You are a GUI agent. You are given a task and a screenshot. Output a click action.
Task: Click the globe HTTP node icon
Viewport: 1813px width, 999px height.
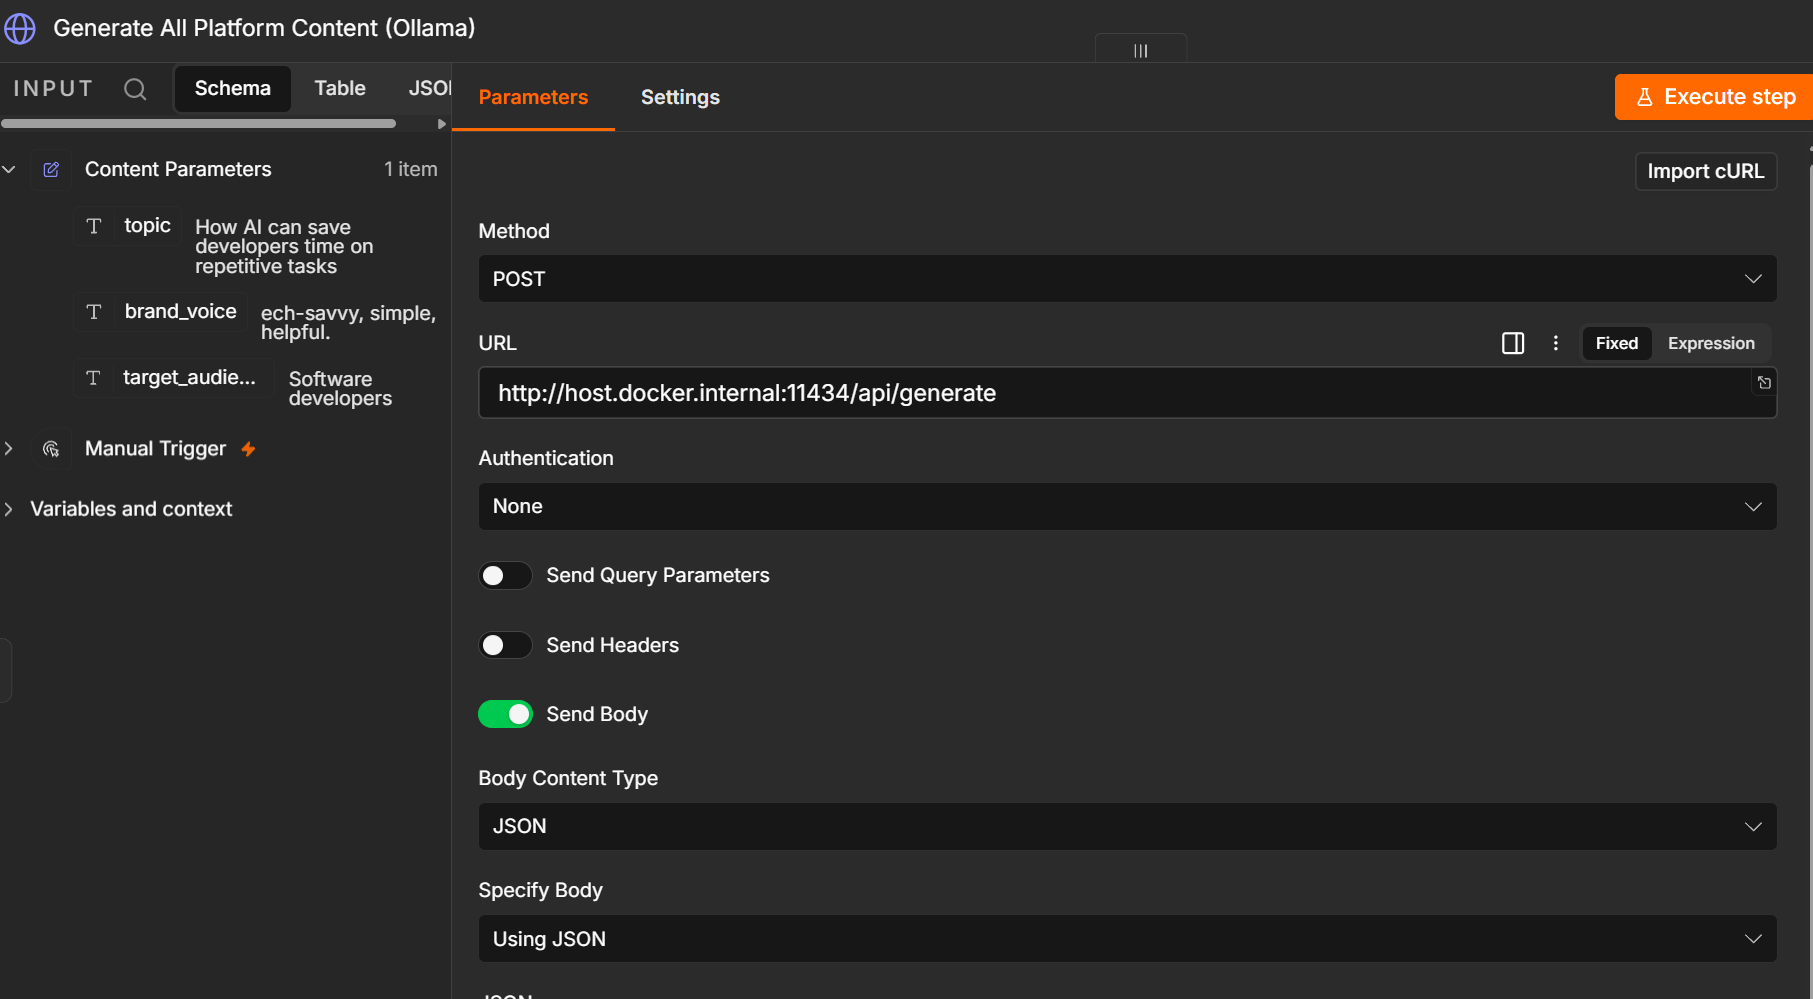click(x=20, y=28)
